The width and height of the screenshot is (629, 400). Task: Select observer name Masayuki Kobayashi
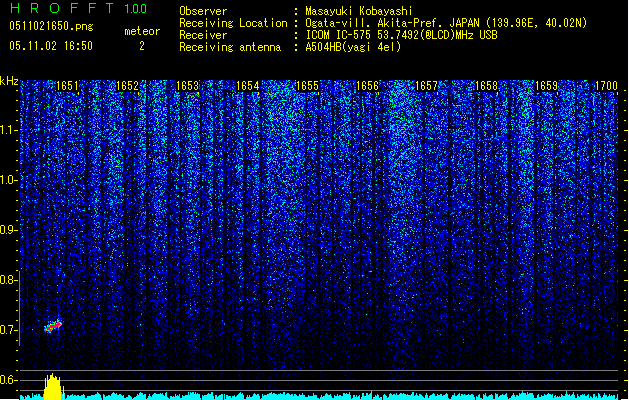click(x=359, y=11)
